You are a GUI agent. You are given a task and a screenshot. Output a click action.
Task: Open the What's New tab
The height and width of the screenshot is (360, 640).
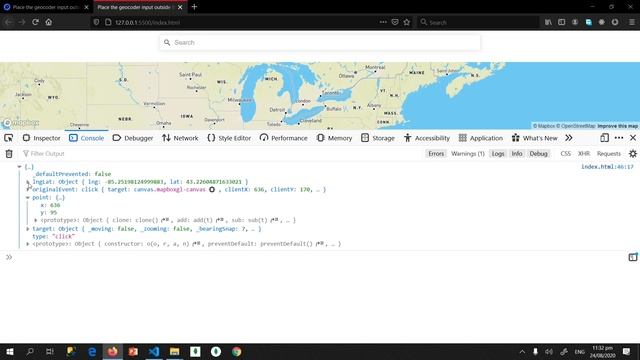click(535, 138)
